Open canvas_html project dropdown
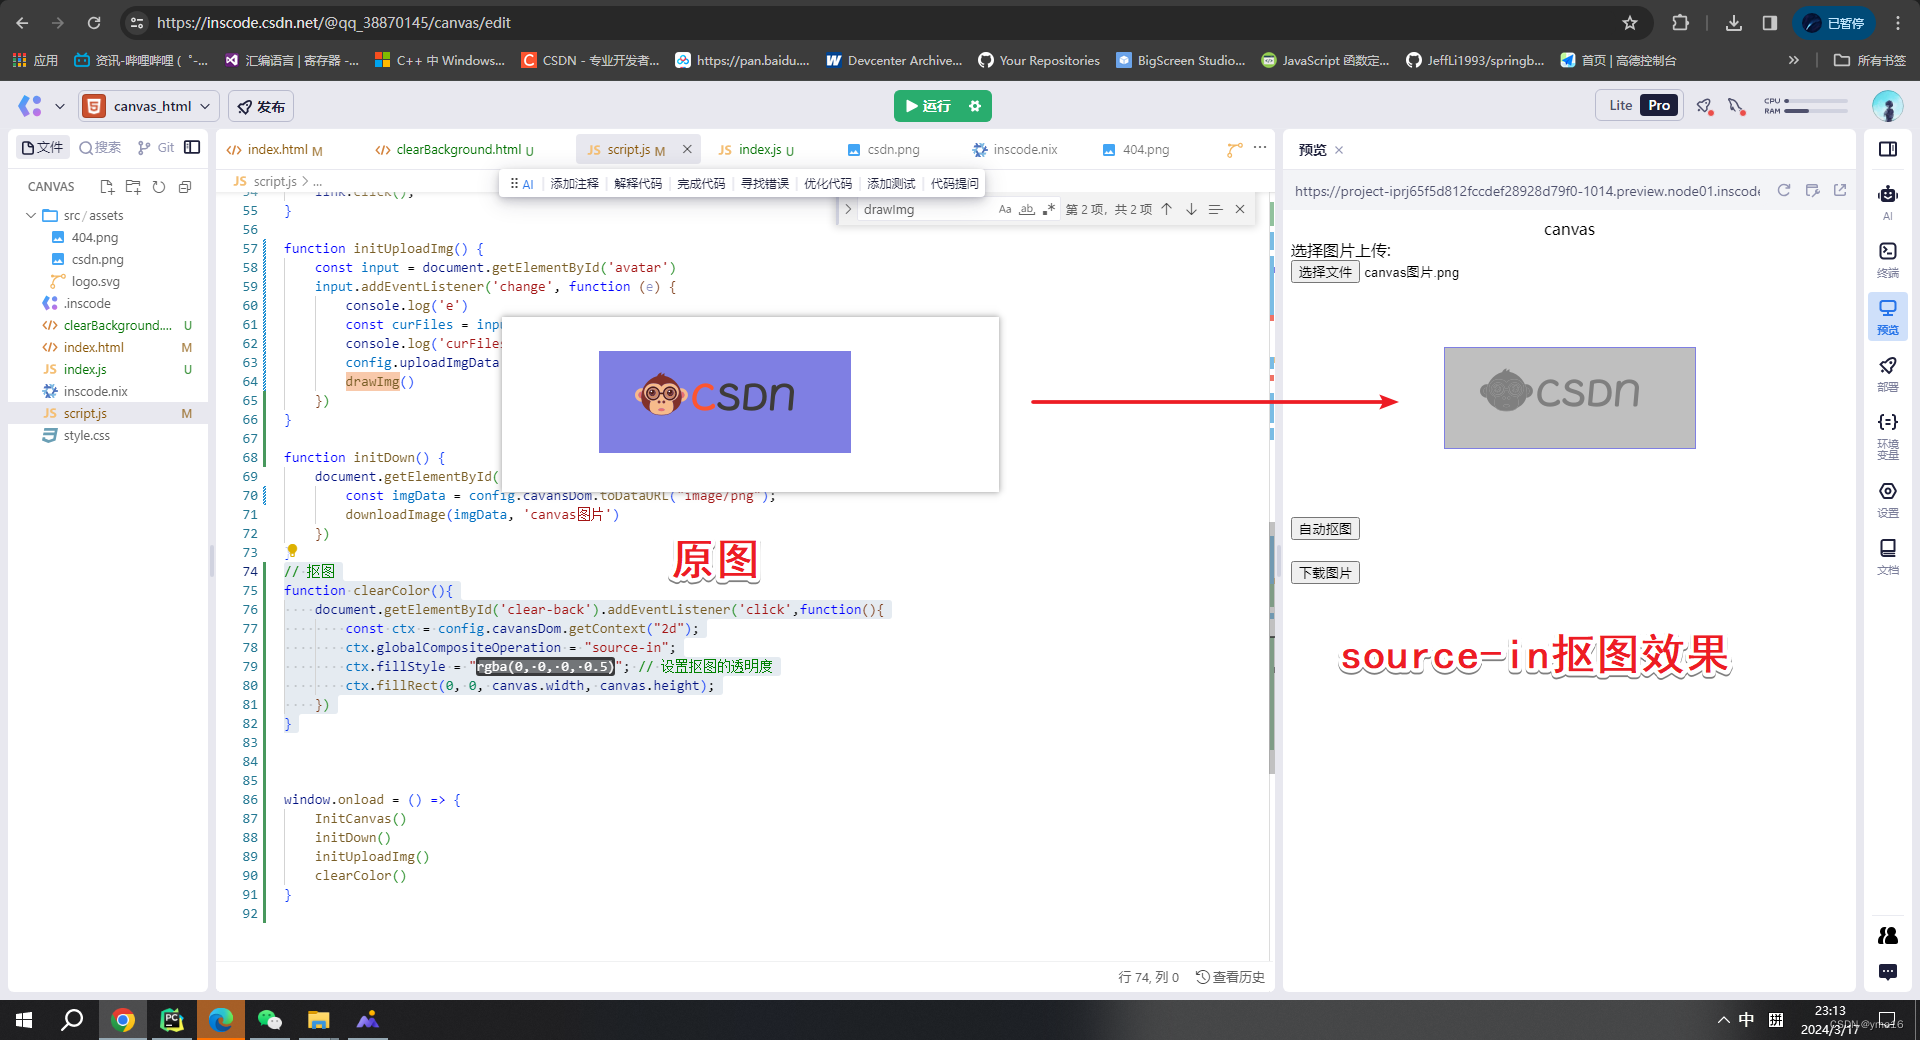1920x1040 pixels. (149, 106)
